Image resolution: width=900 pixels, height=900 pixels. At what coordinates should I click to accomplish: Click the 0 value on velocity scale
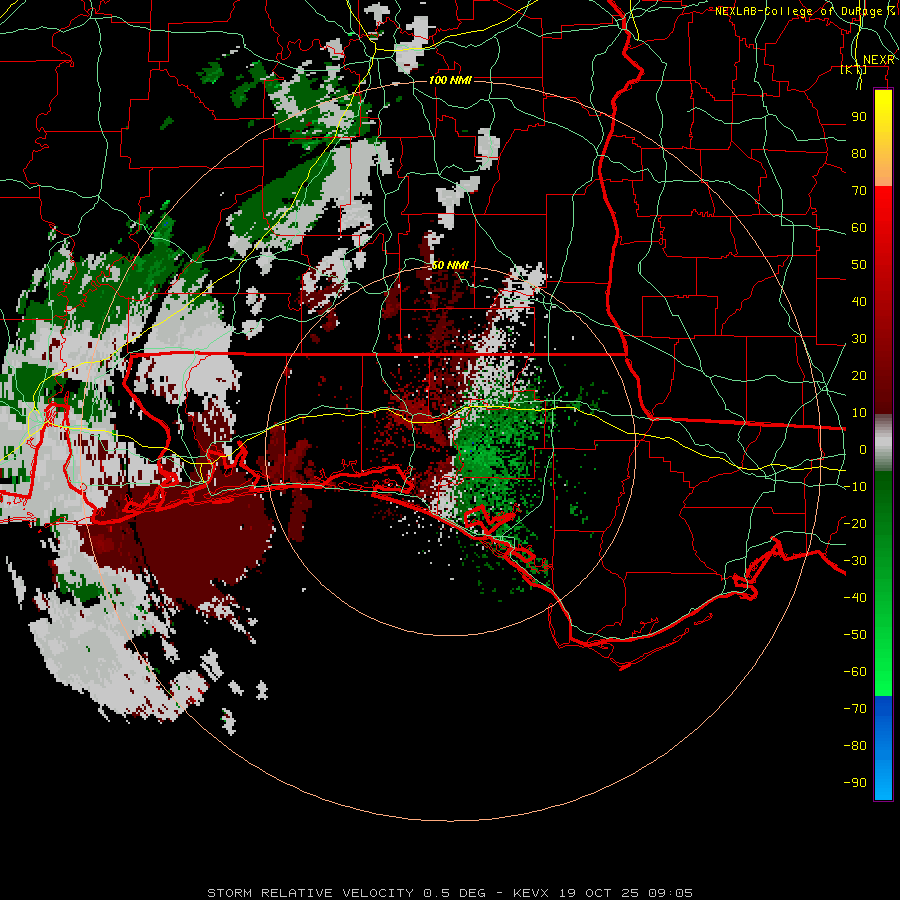coord(863,450)
